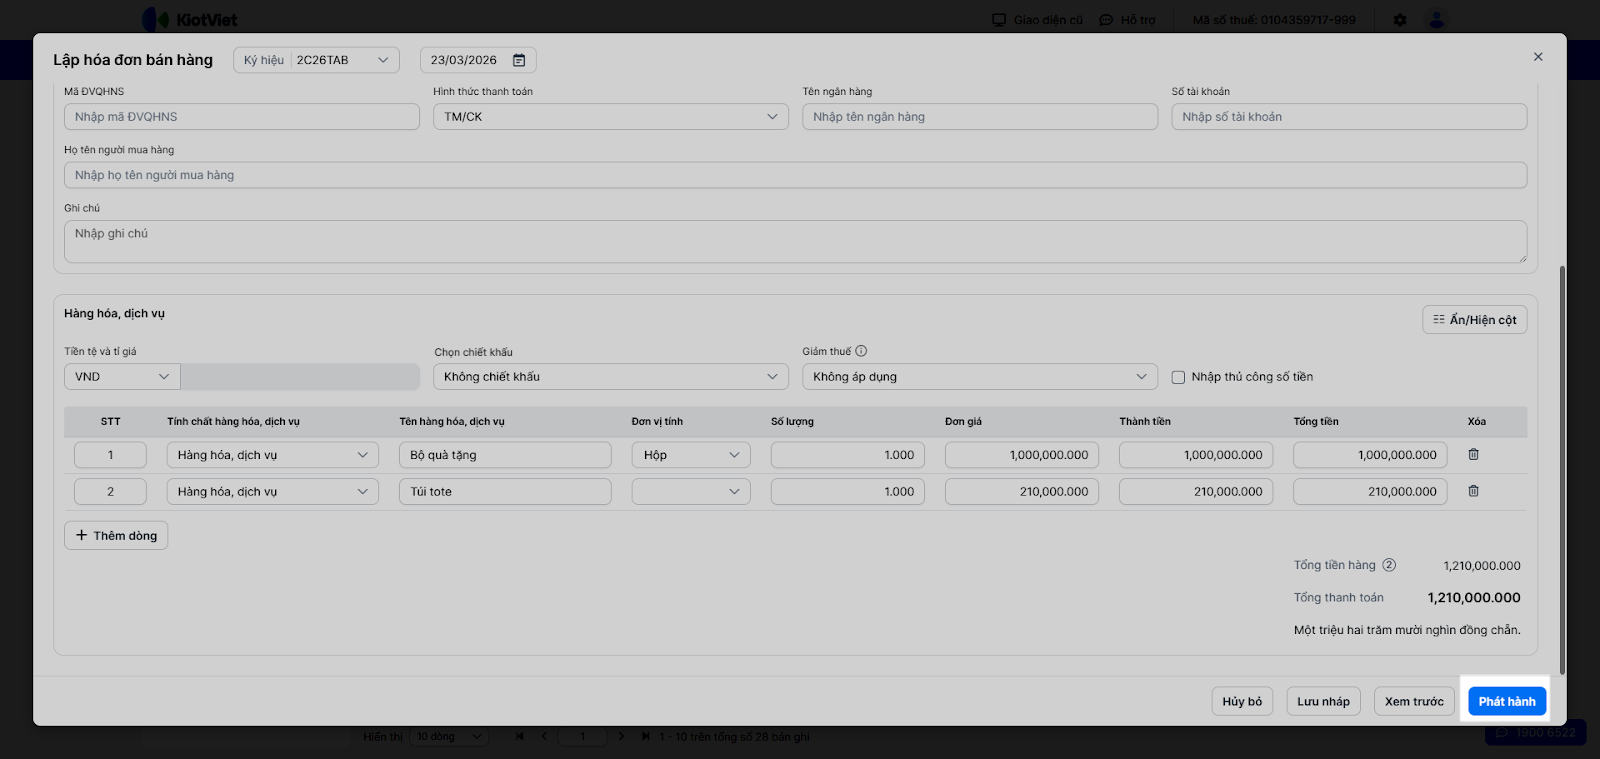Viewport: 1600px width, 759px height.
Task: Add a new row with Thêm dòng
Action: [x=117, y=536]
